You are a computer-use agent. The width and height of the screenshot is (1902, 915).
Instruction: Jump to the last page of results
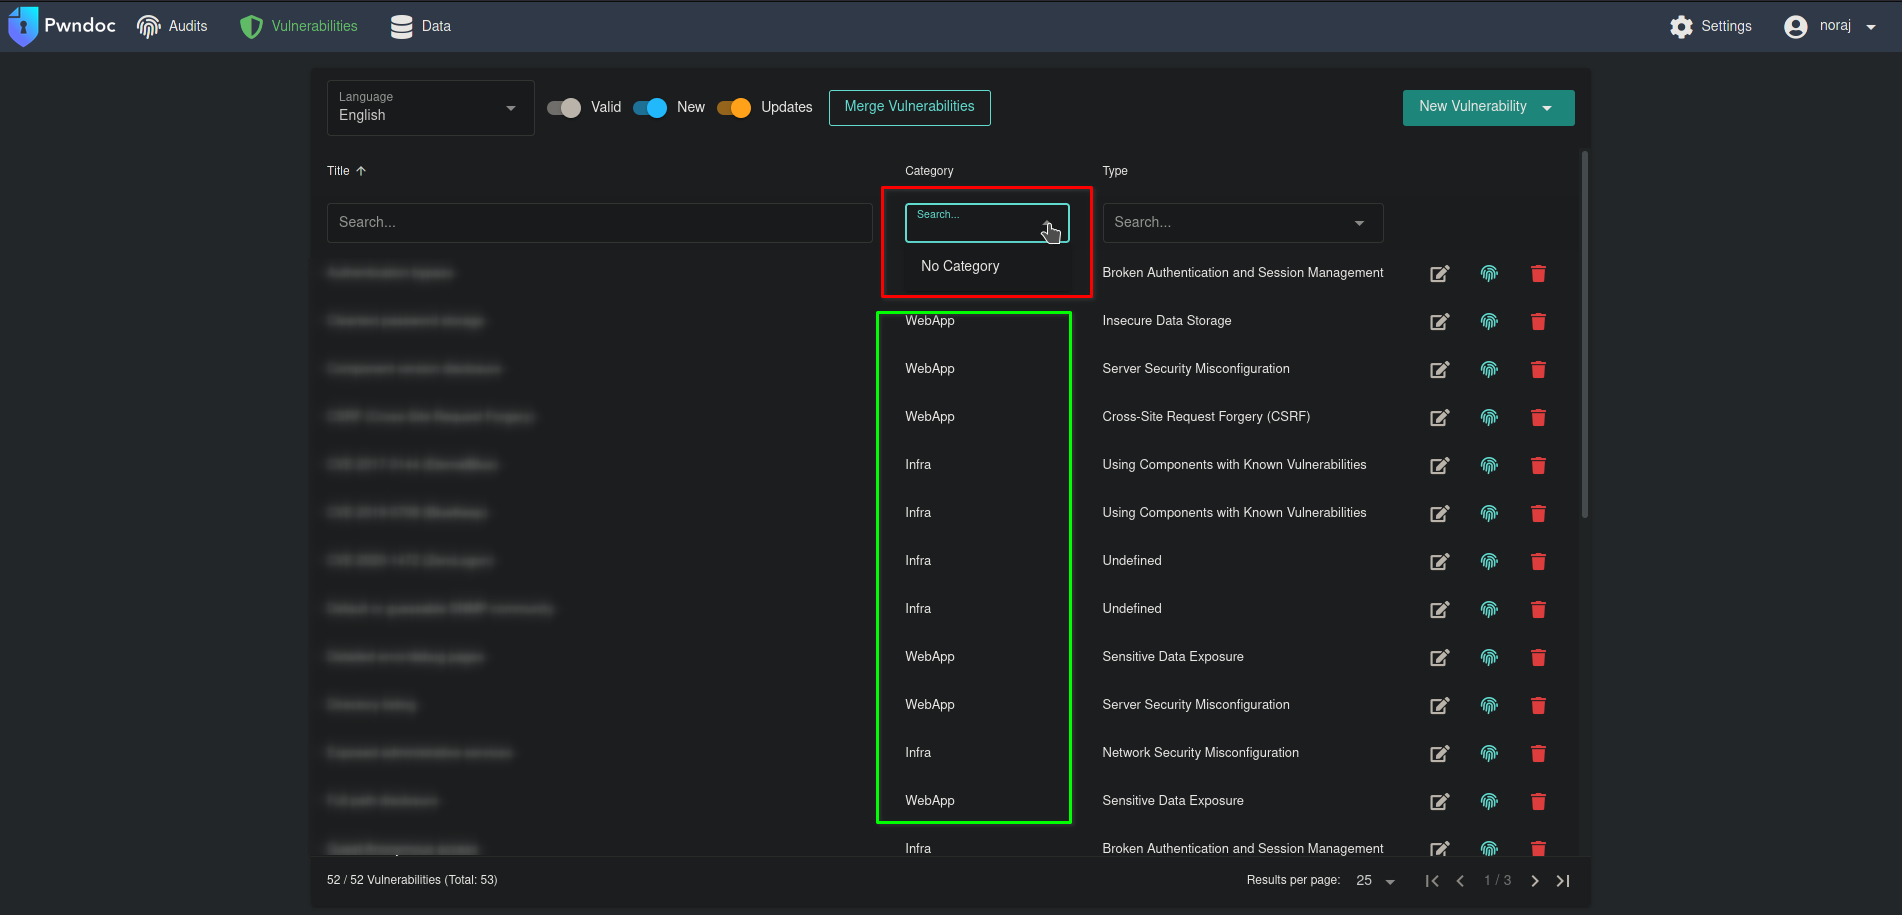(x=1562, y=880)
